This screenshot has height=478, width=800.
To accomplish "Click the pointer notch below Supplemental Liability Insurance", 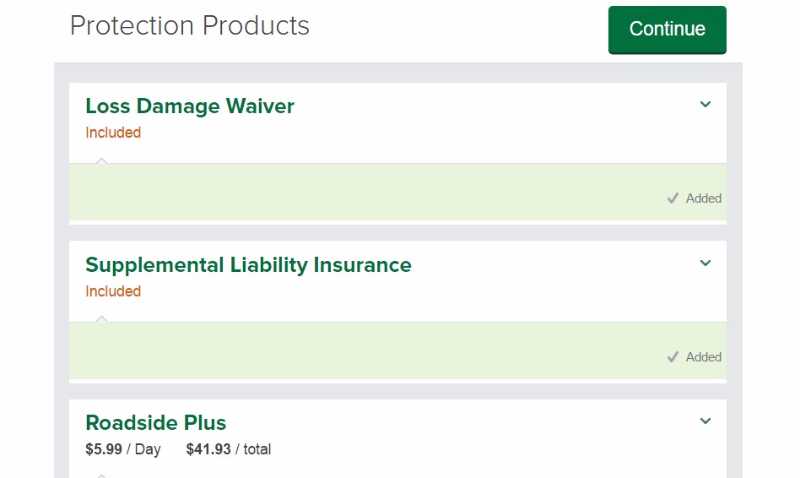I will pyautogui.click(x=101, y=319).
